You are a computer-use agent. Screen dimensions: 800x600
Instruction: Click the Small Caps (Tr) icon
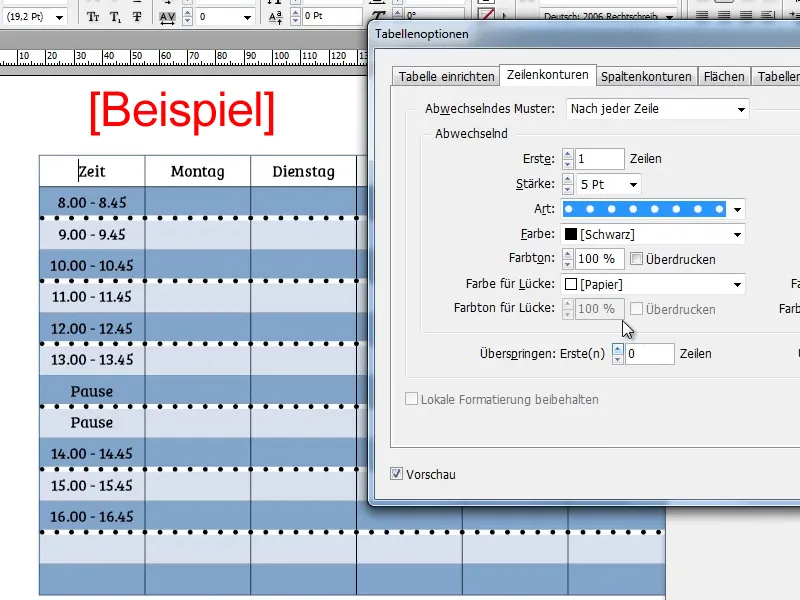93,17
